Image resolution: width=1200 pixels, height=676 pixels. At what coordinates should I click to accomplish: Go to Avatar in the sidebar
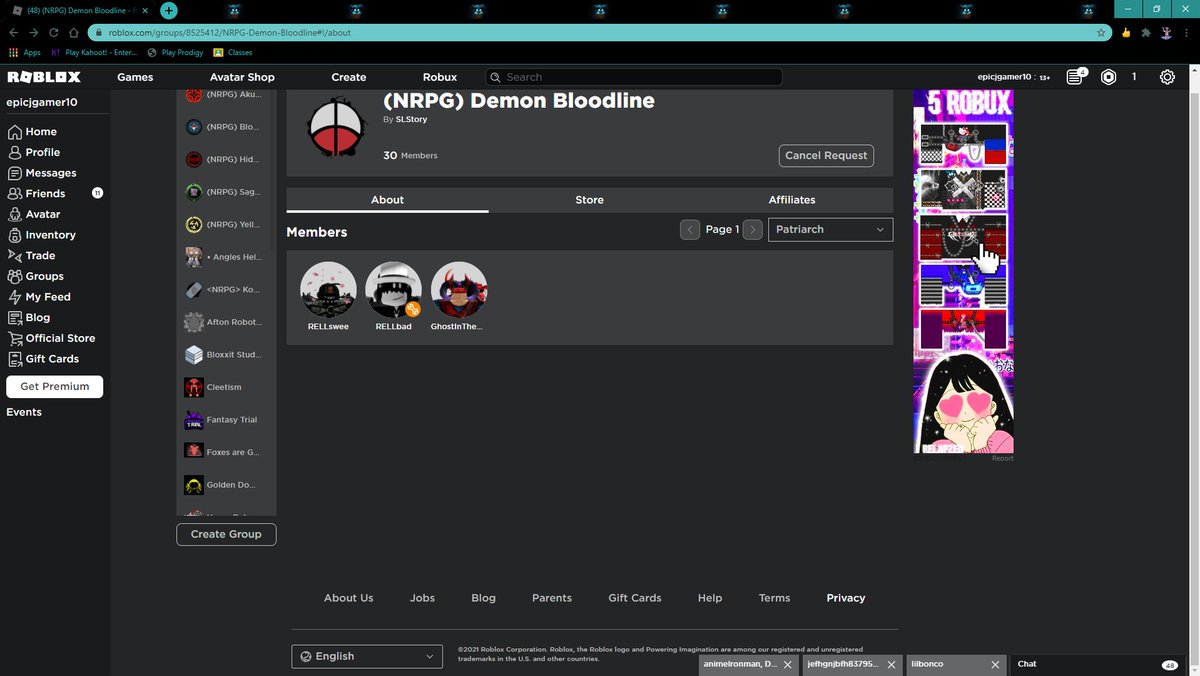click(34, 214)
